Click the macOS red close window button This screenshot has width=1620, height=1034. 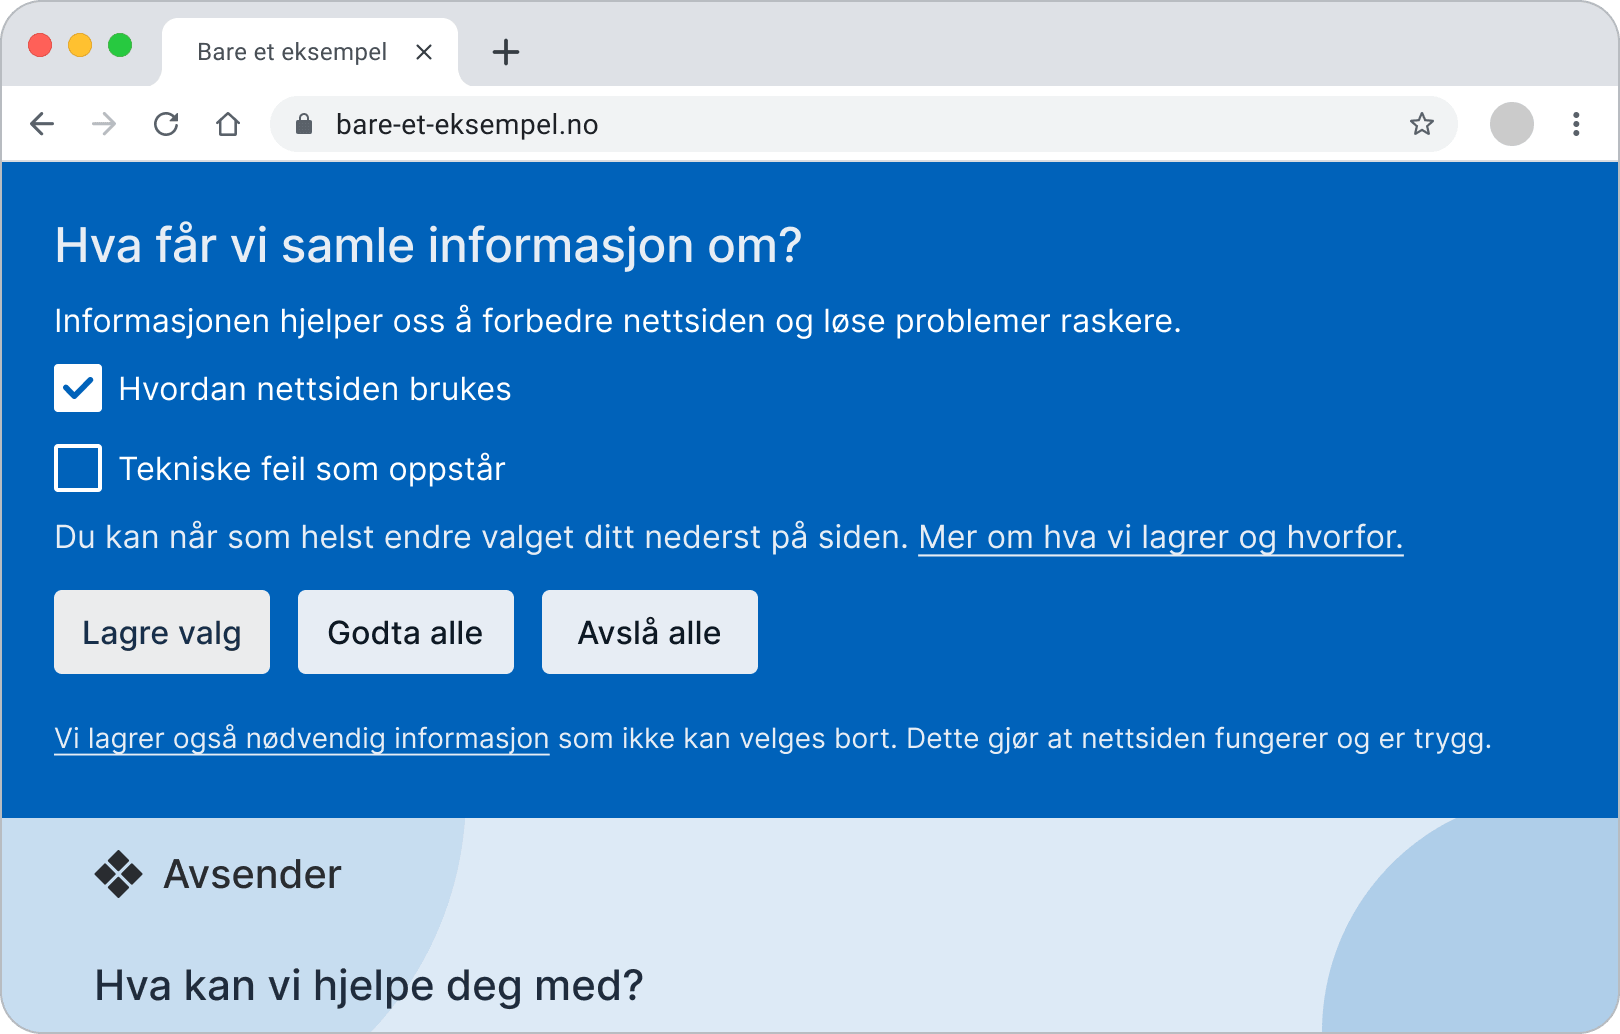[x=40, y=45]
